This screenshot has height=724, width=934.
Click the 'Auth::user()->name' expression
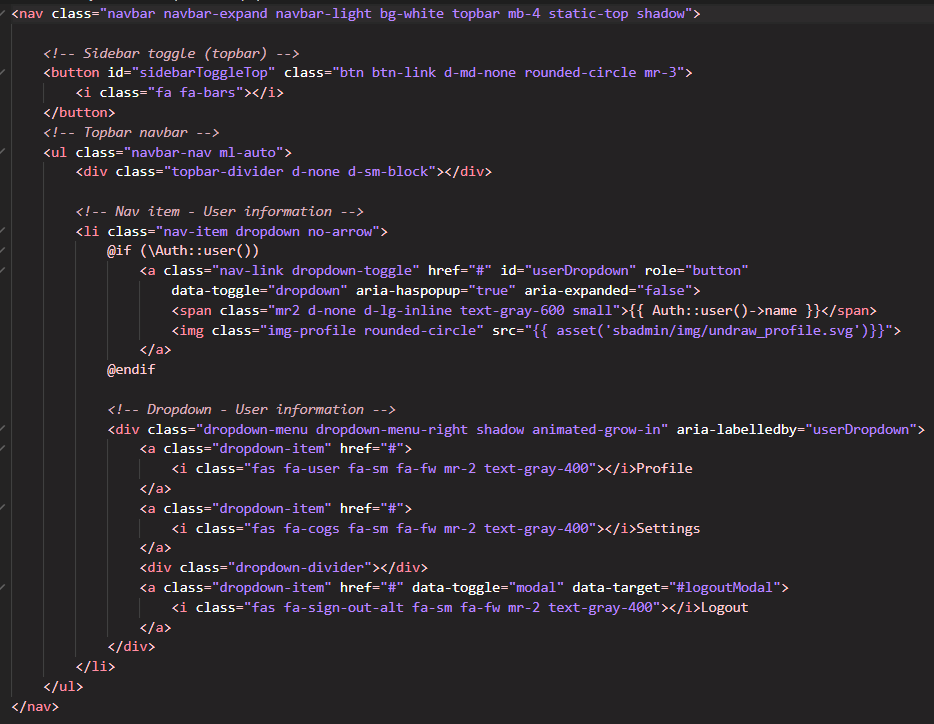[x=724, y=310]
